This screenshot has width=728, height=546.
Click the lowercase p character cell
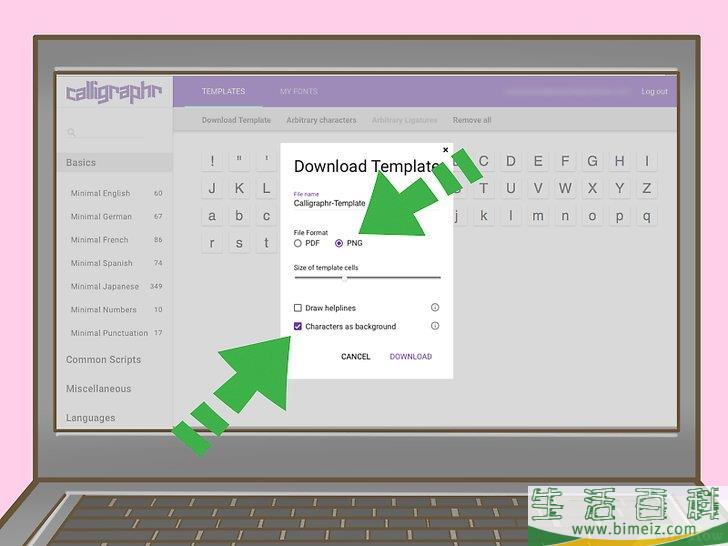pyautogui.click(x=619, y=216)
